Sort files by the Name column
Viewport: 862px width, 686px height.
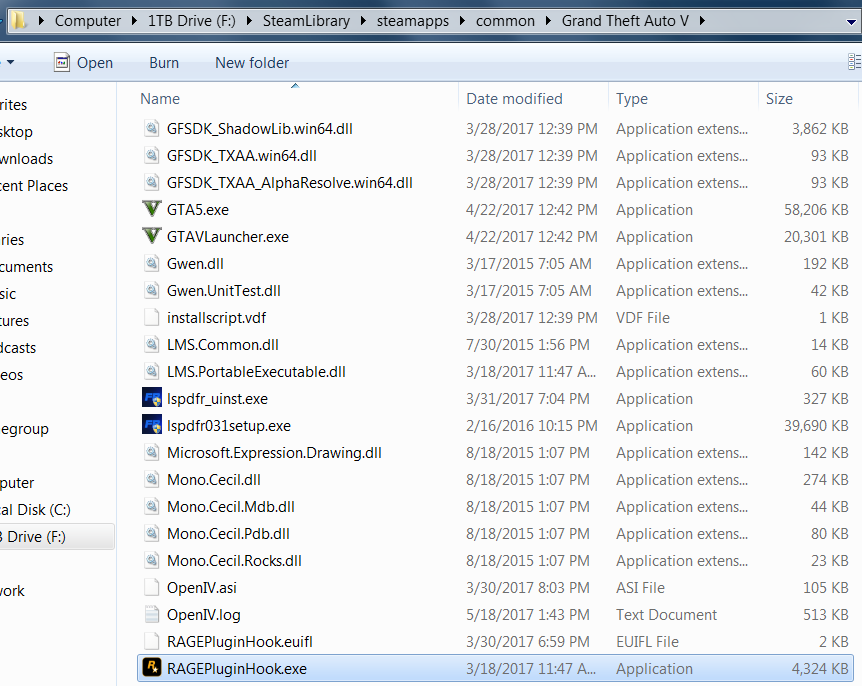(x=160, y=99)
